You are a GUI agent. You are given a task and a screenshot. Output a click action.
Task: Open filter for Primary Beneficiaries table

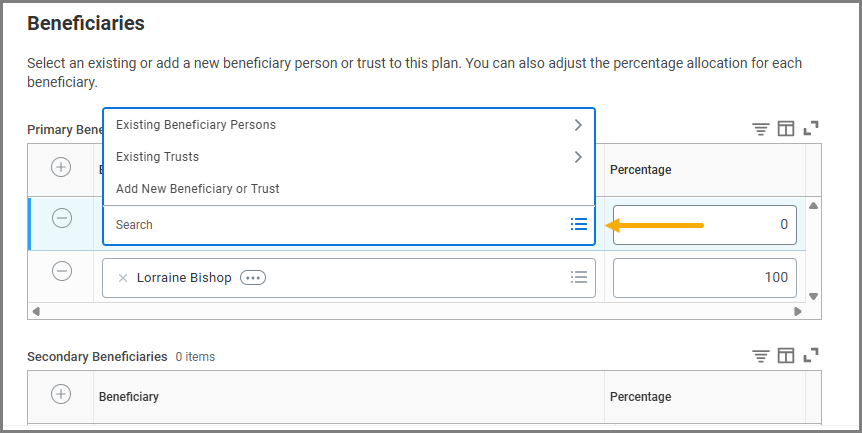point(761,129)
